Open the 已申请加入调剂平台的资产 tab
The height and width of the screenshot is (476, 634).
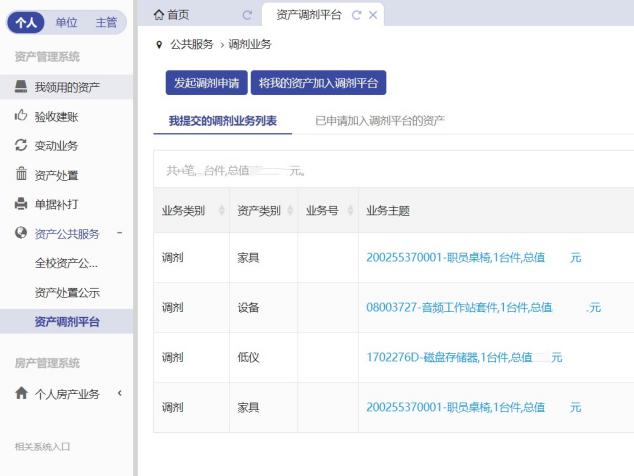pyautogui.click(x=379, y=121)
